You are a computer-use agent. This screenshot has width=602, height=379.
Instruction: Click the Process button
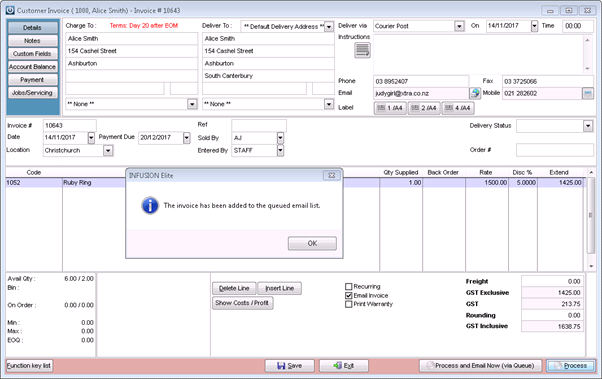coord(571,366)
